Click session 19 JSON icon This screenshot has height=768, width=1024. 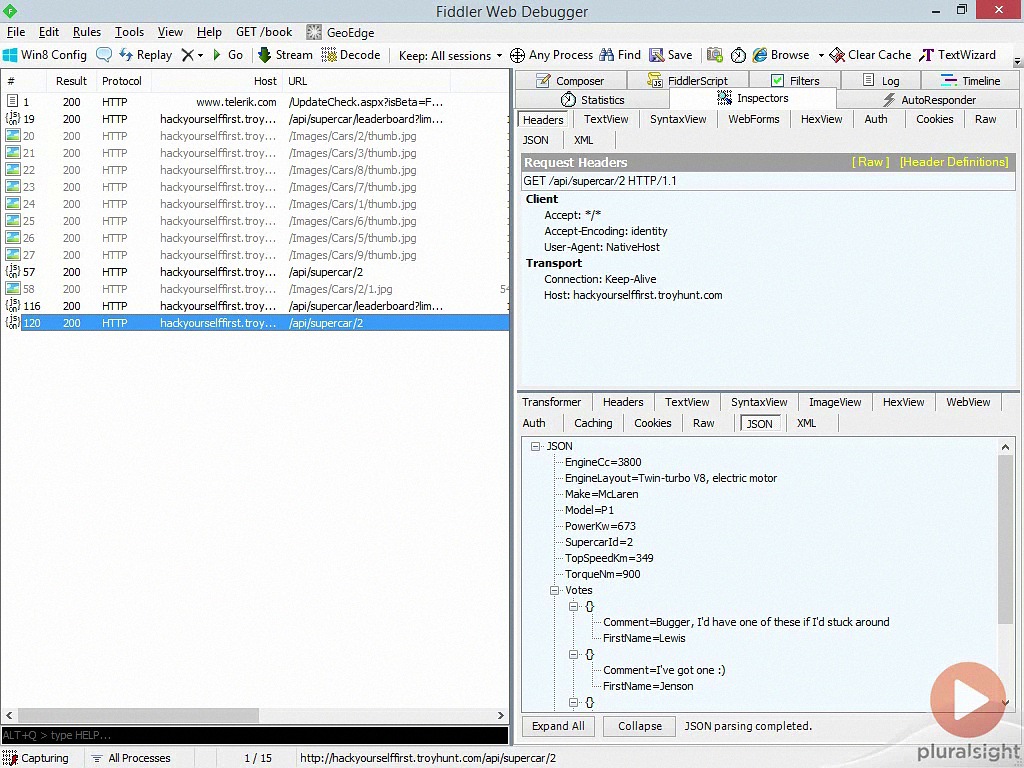(12, 118)
